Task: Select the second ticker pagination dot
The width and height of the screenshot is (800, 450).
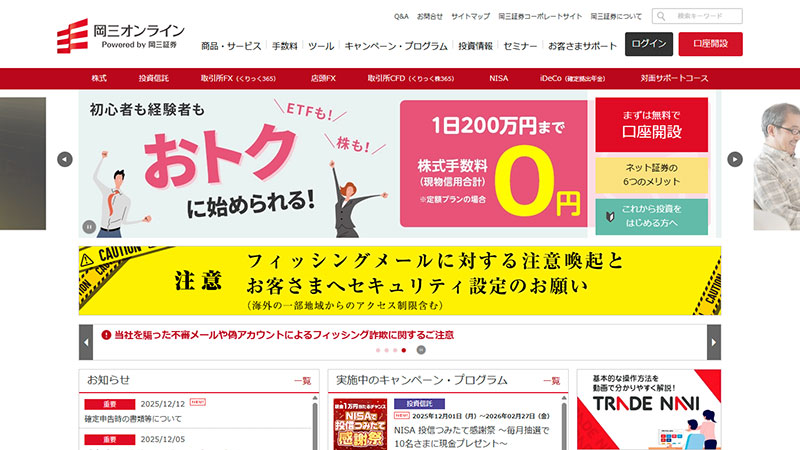Action: (387, 350)
